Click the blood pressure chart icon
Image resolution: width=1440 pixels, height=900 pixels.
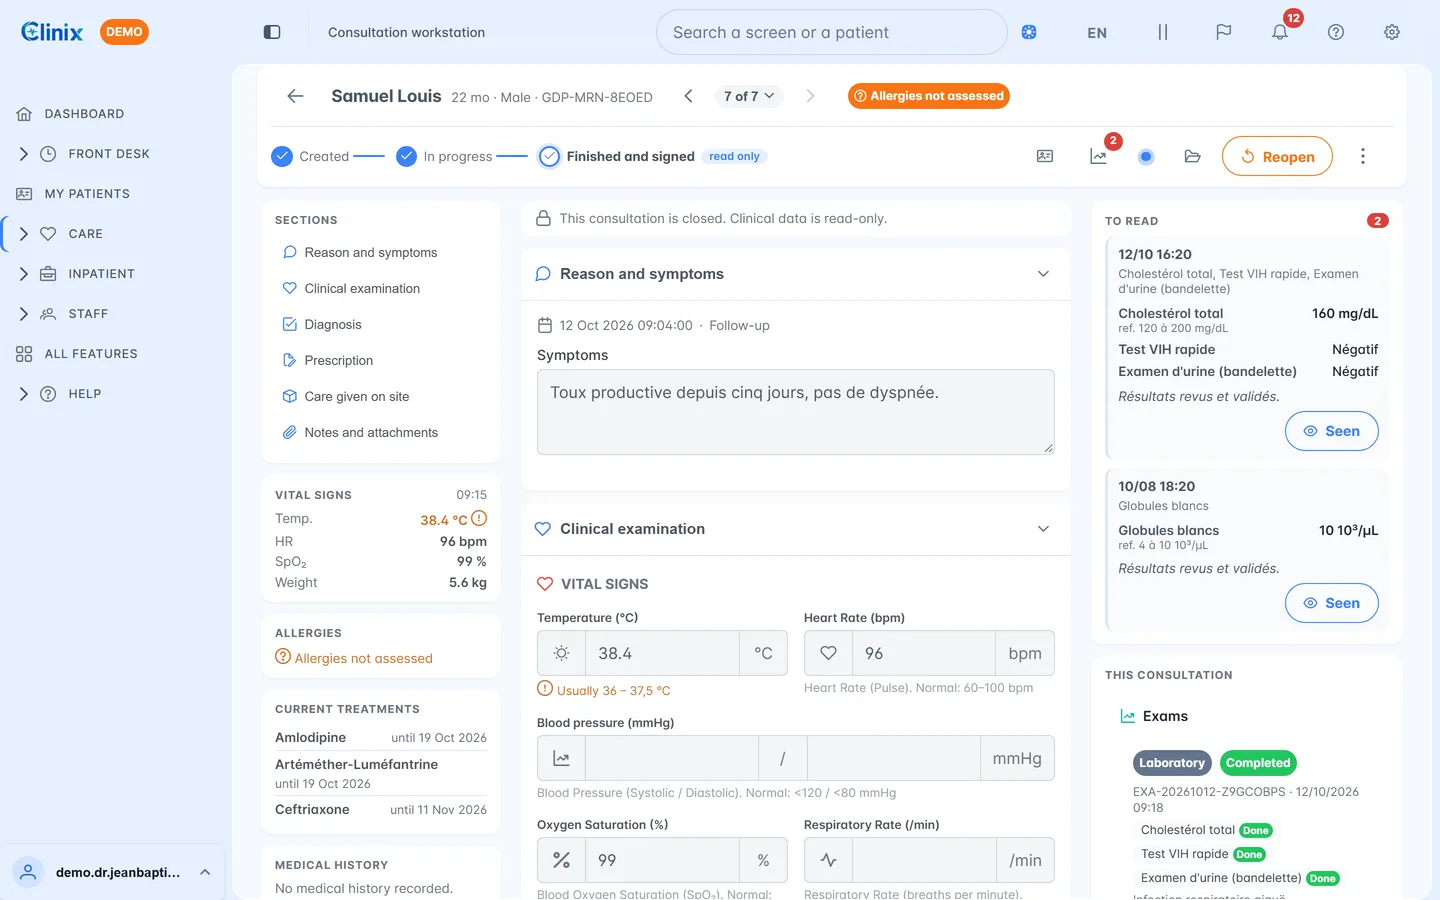coord(561,759)
